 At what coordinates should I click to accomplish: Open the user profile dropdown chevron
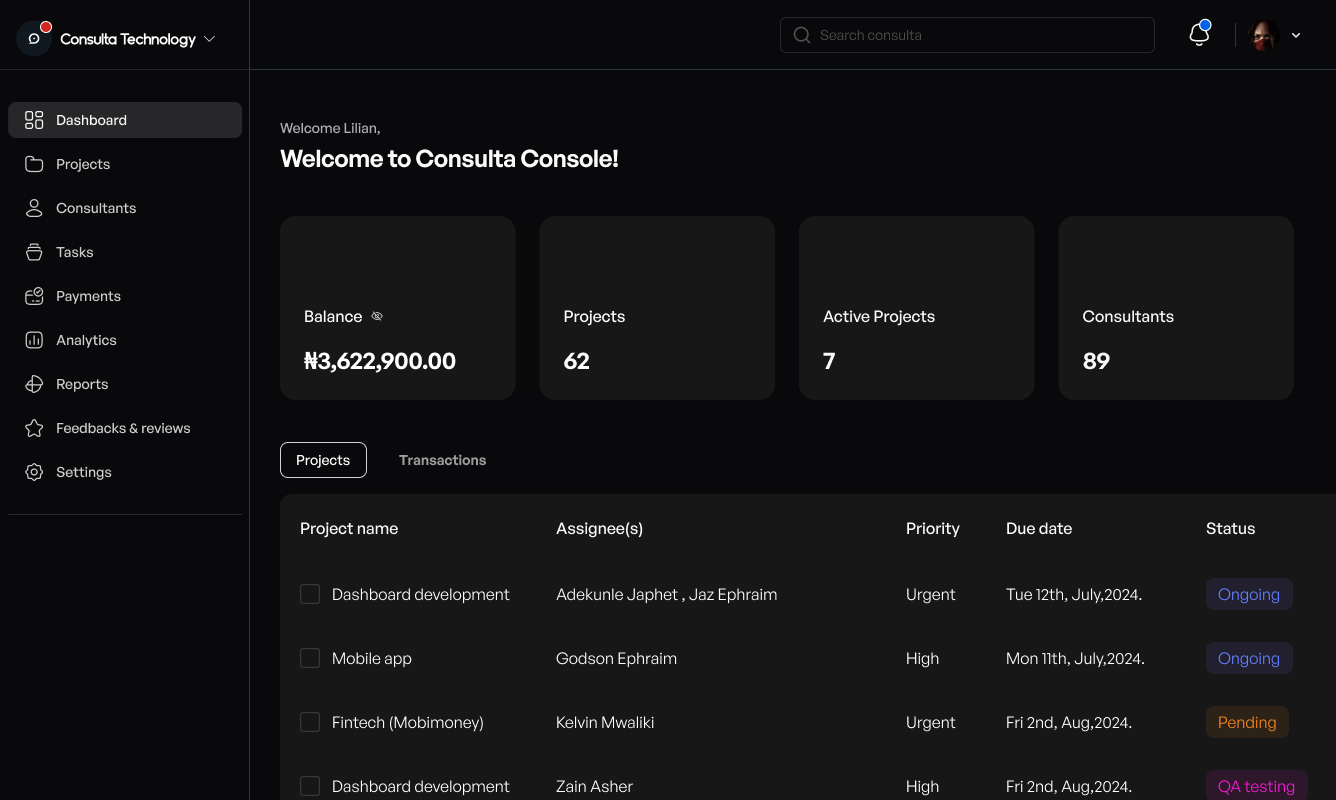(x=1296, y=35)
